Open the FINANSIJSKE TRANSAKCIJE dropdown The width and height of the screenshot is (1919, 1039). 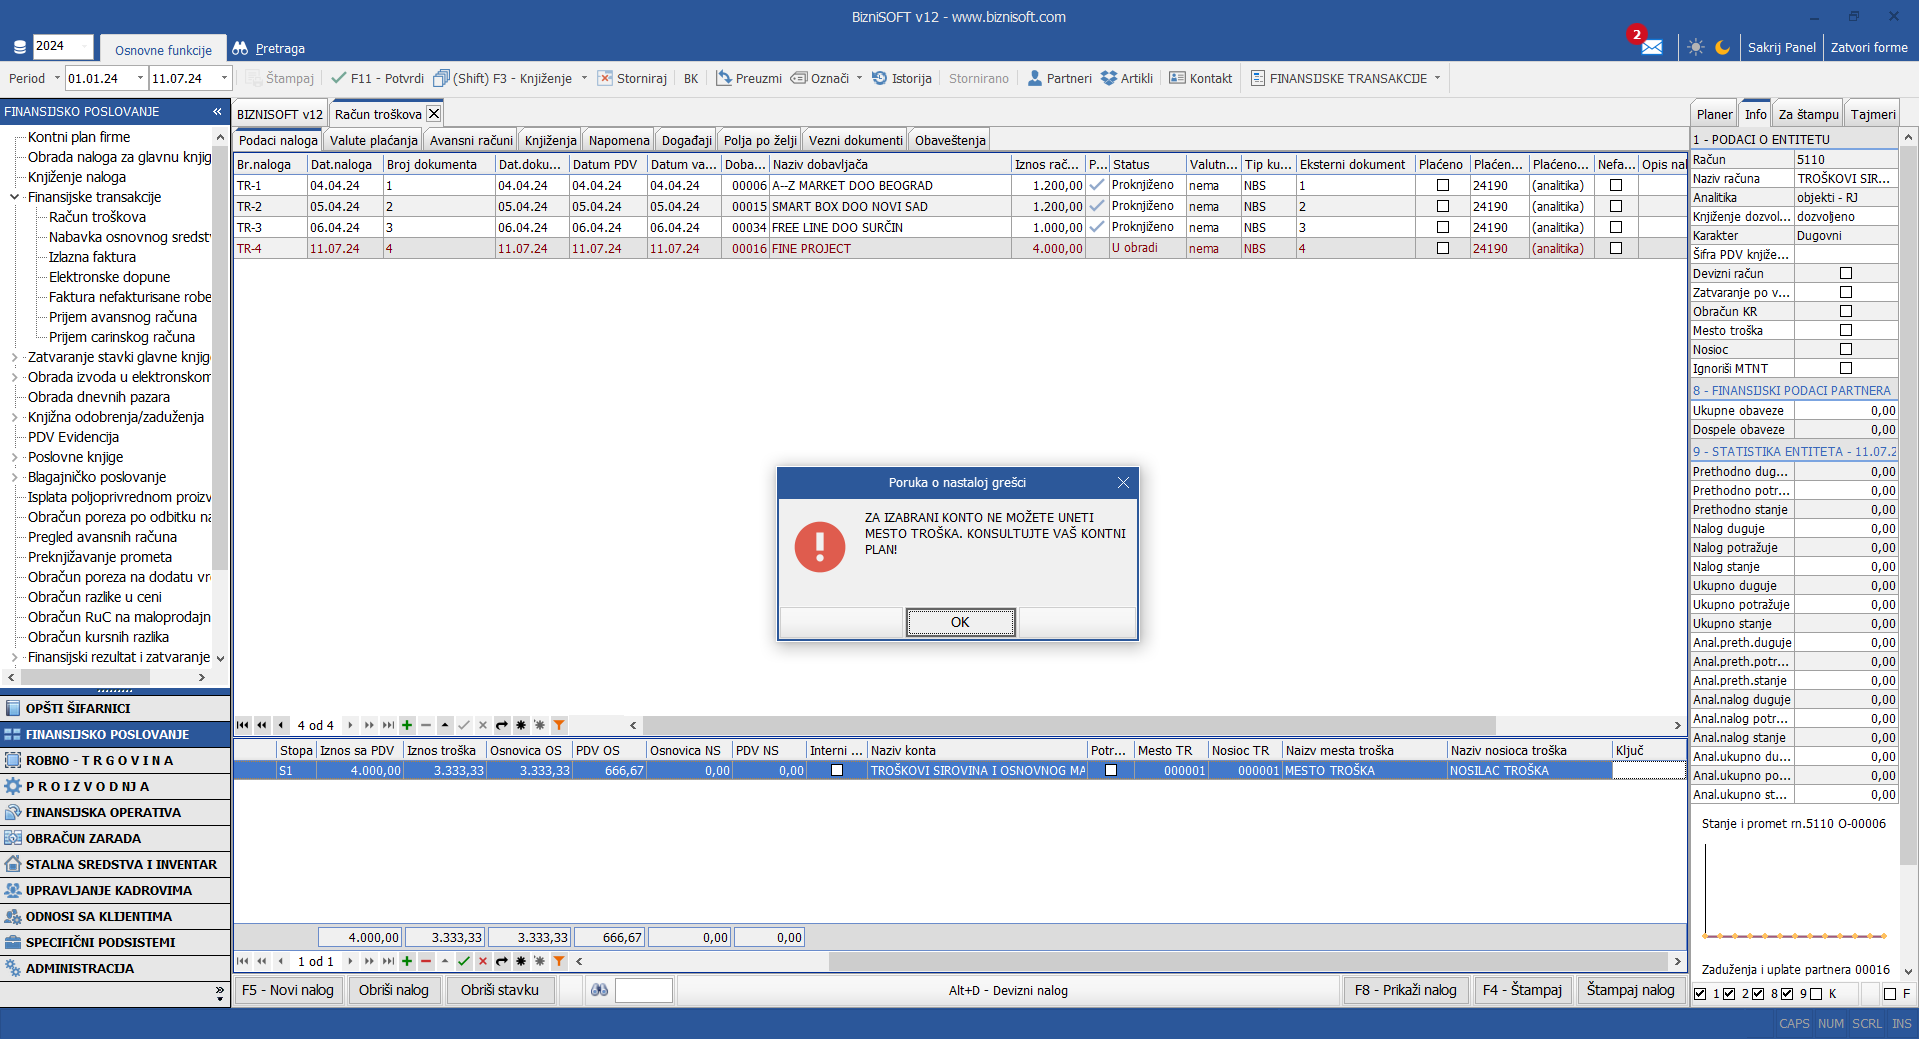[x=1438, y=78]
